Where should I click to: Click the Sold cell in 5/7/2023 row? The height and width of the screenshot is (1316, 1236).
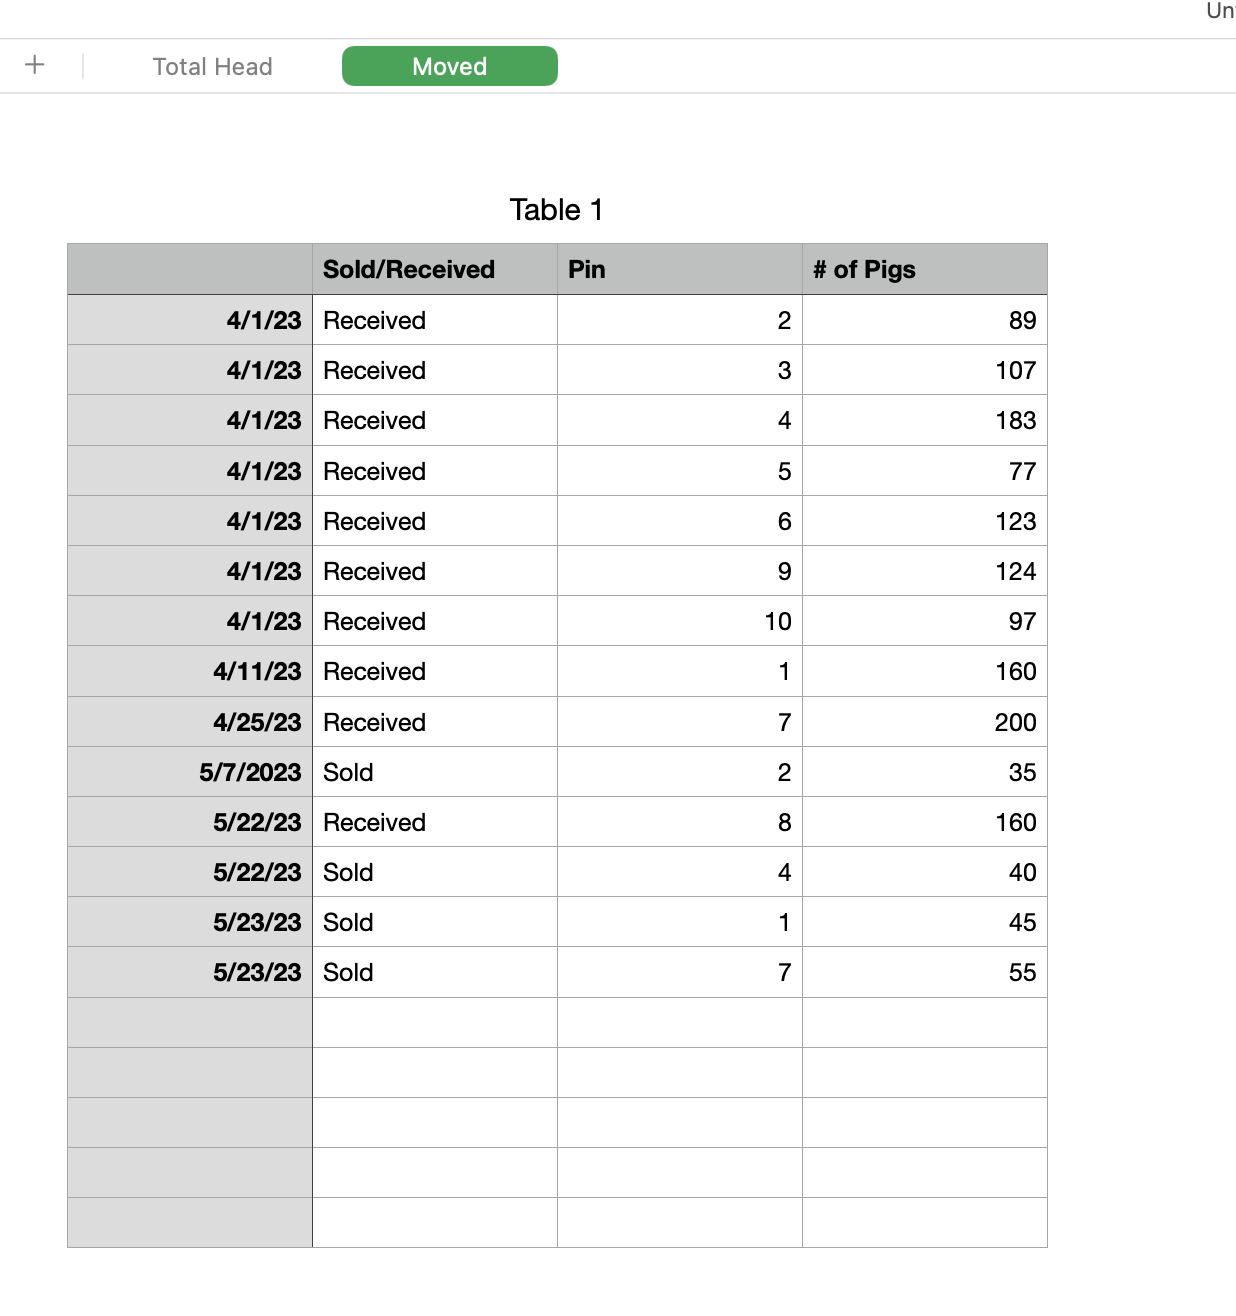coord(434,772)
